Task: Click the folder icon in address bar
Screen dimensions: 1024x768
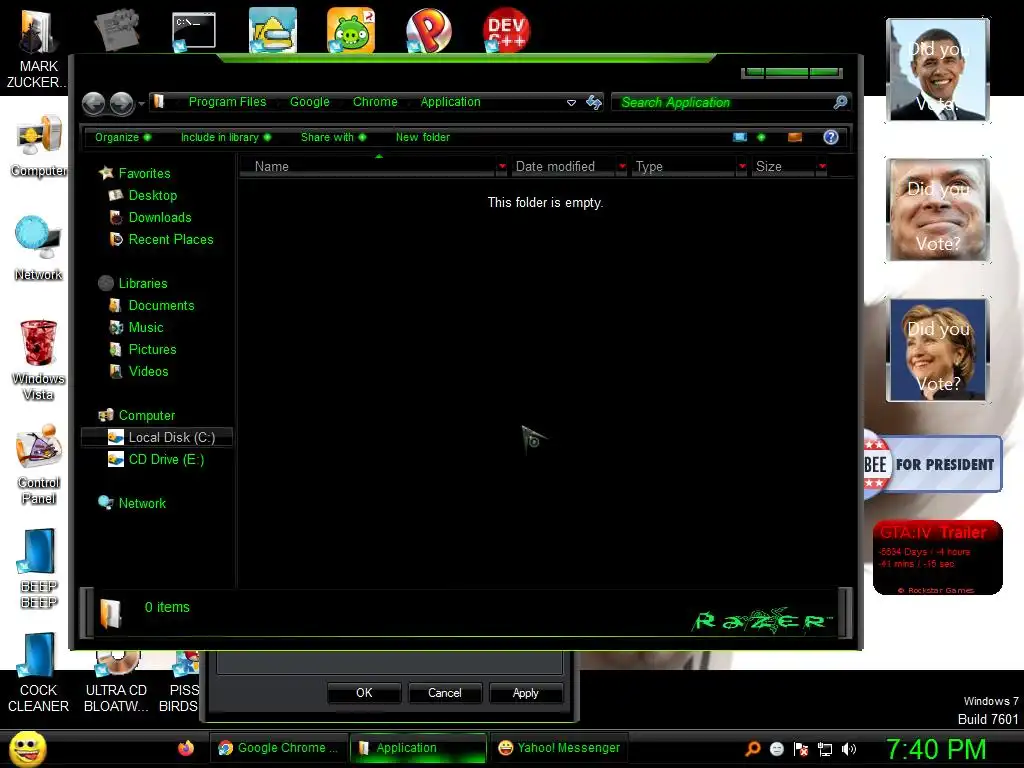Action: [159, 102]
